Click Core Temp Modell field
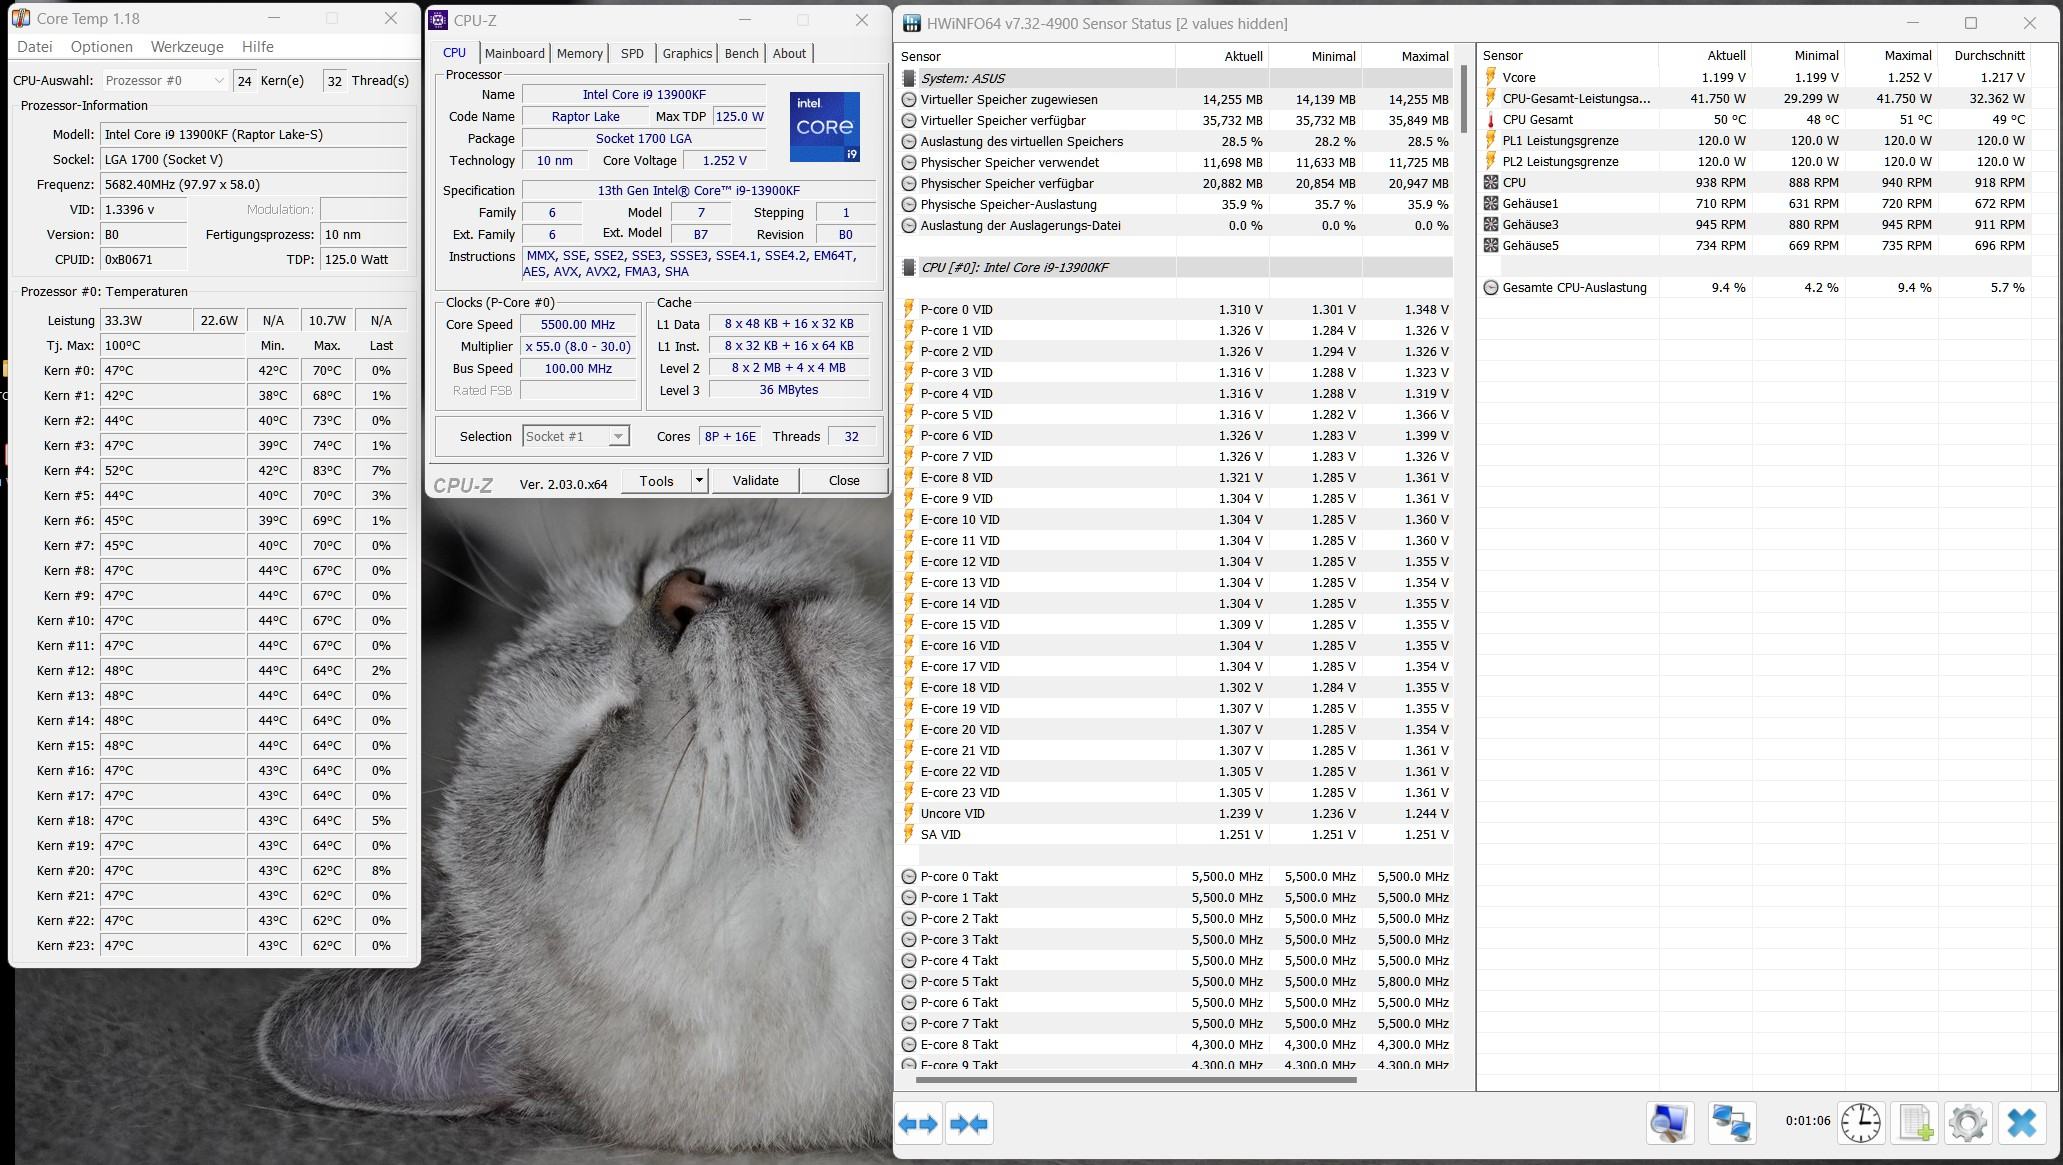Screen dimensions: 2063x1165 click(254, 135)
